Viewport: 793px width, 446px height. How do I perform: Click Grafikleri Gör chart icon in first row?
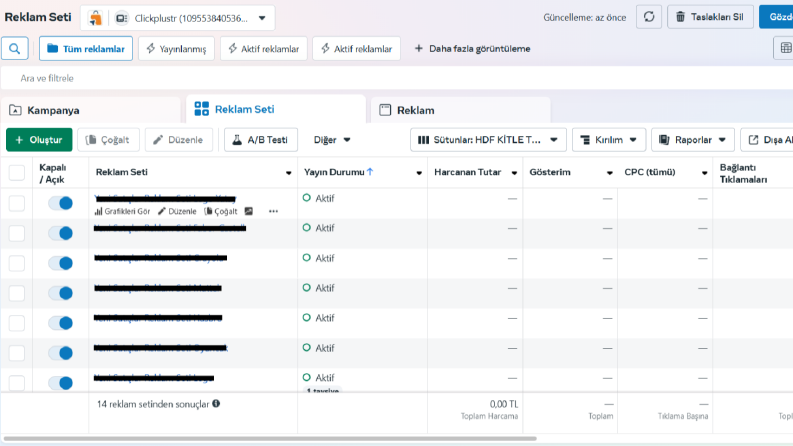pyautogui.click(x=98, y=211)
